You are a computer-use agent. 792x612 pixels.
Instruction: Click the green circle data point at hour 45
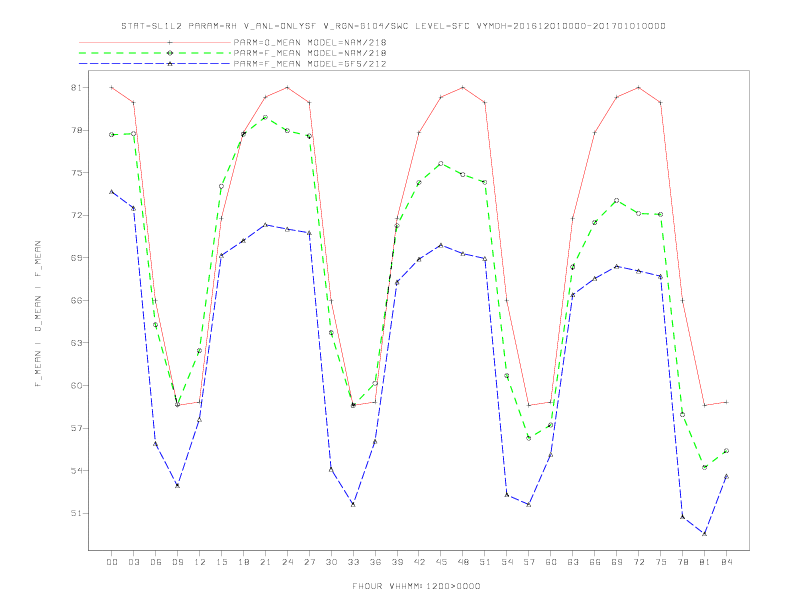[x=441, y=164]
